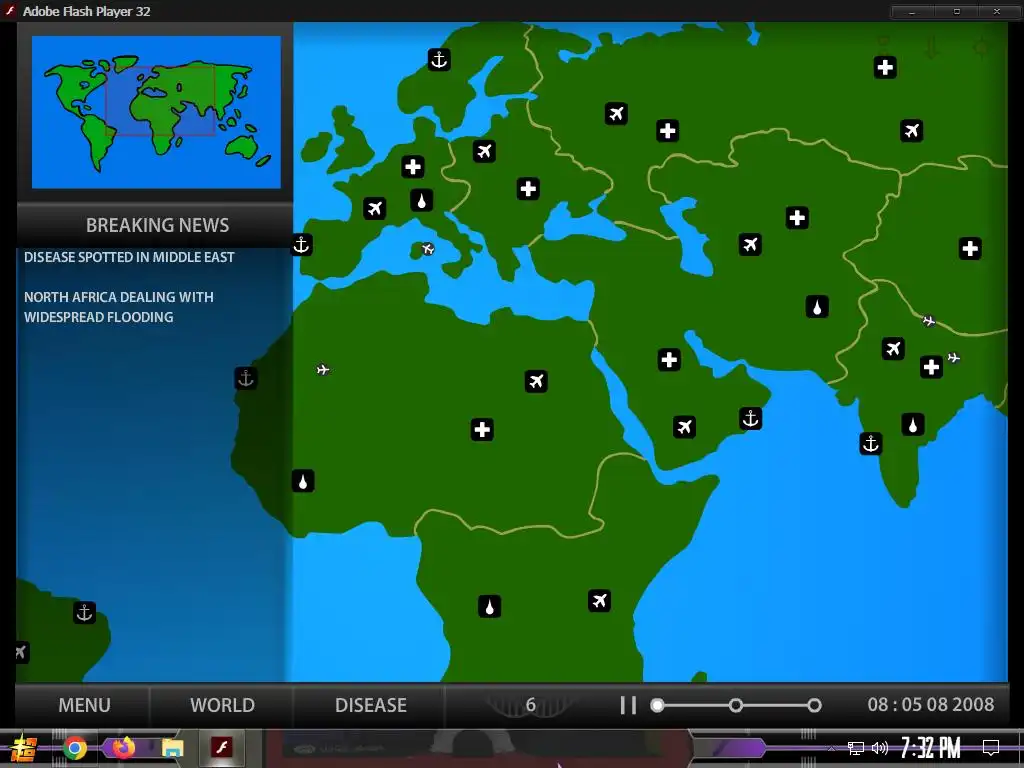Click the India seaport anchor icon
The height and width of the screenshot is (768, 1024).
871,444
